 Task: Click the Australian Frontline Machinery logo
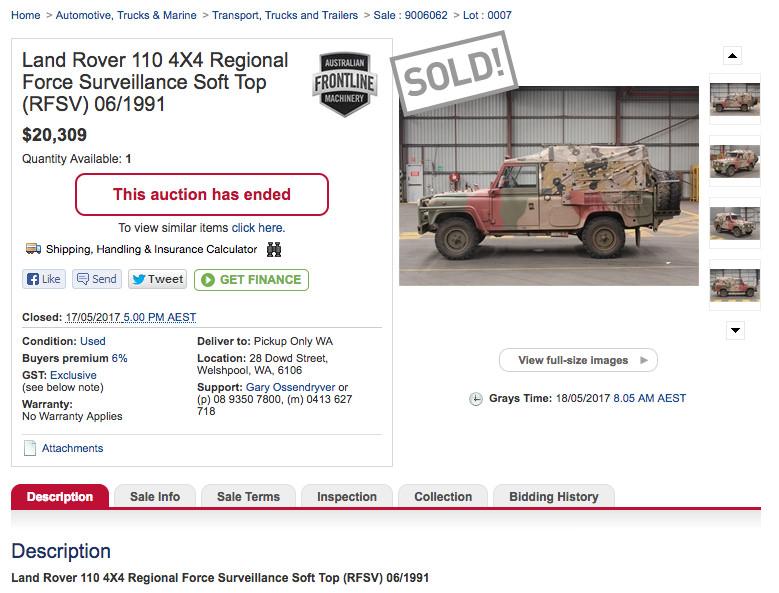pos(344,84)
